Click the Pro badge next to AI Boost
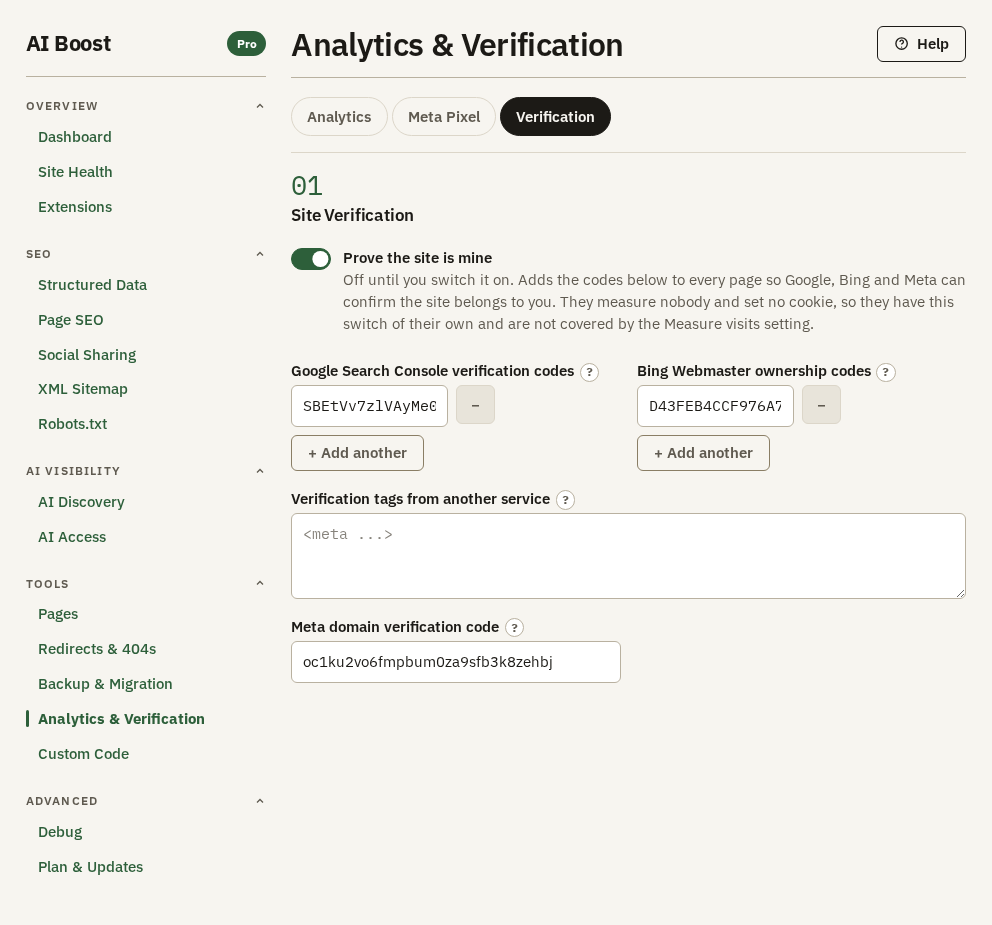Image resolution: width=992 pixels, height=925 pixels. click(x=247, y=44)
